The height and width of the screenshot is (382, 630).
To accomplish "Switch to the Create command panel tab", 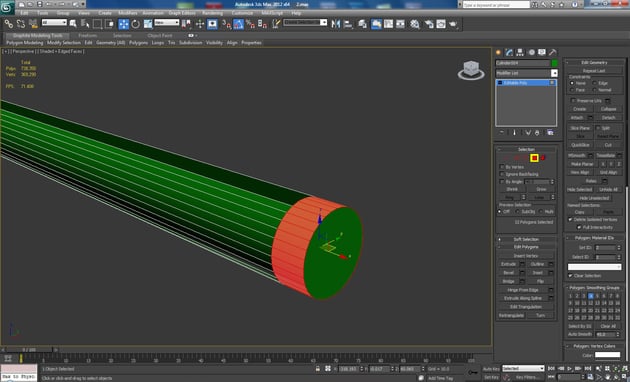I will pyautogui.click(x=499, y=52).
